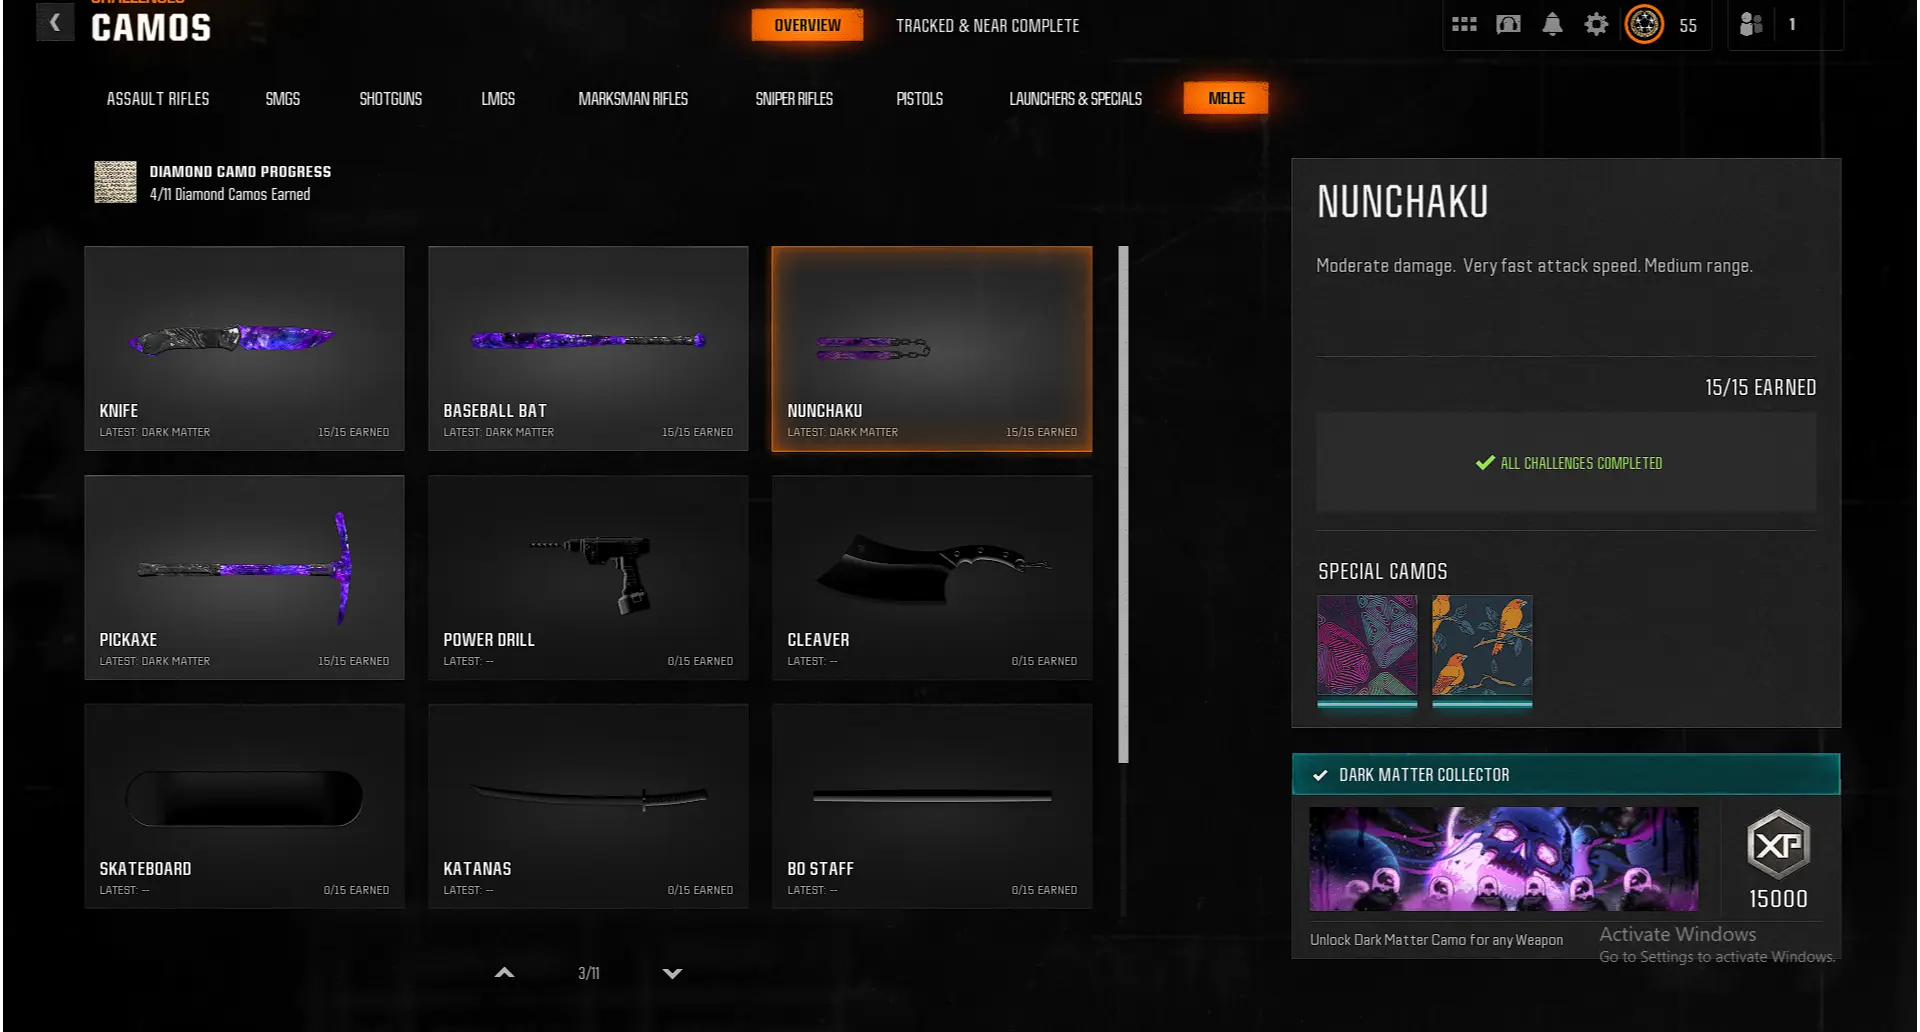
Task: Select the orange birds special camo swatch
Action: point(1482,648)
